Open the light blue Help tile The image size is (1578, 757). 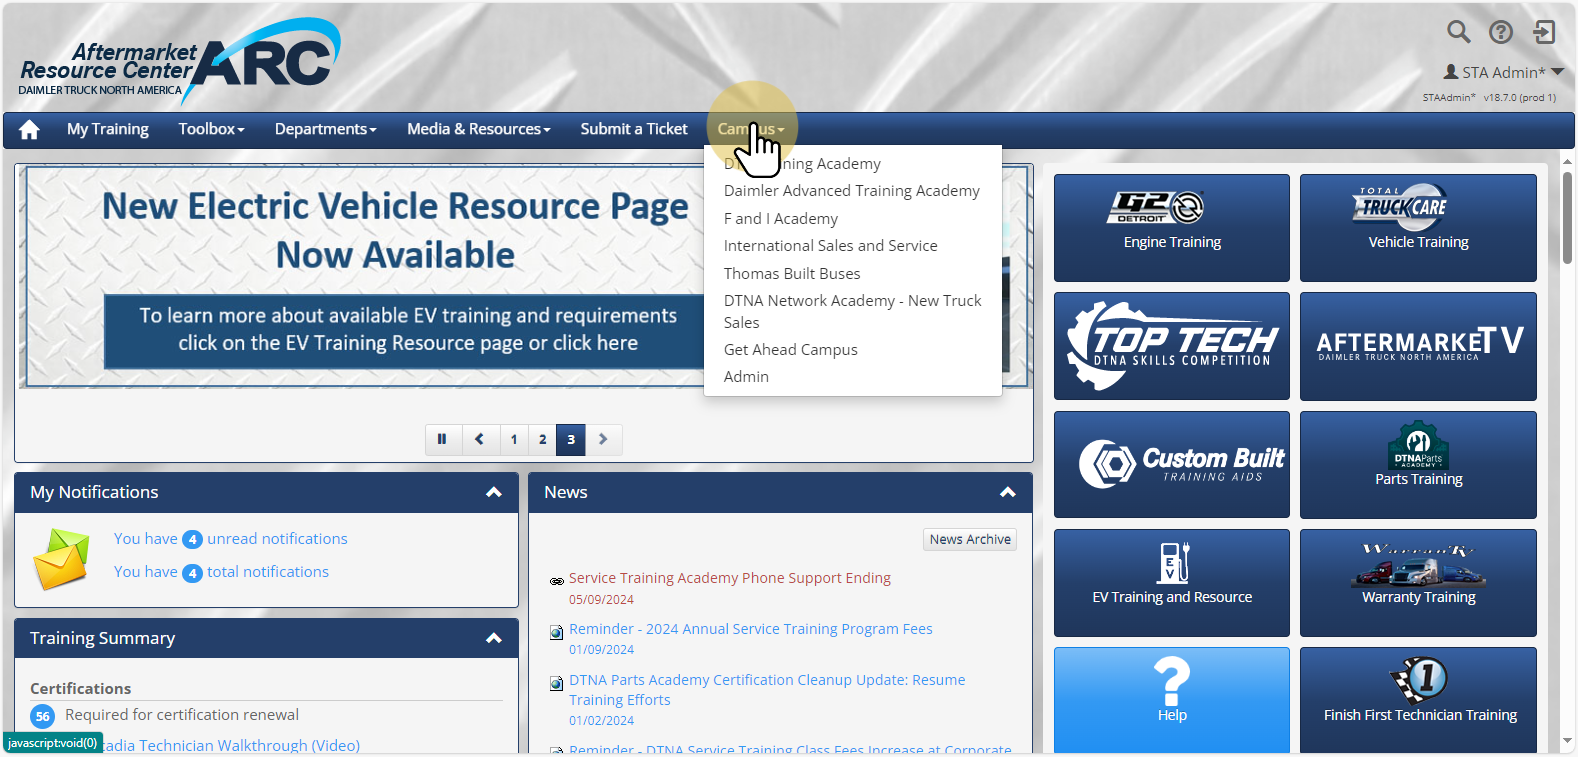coord(1172,700)
